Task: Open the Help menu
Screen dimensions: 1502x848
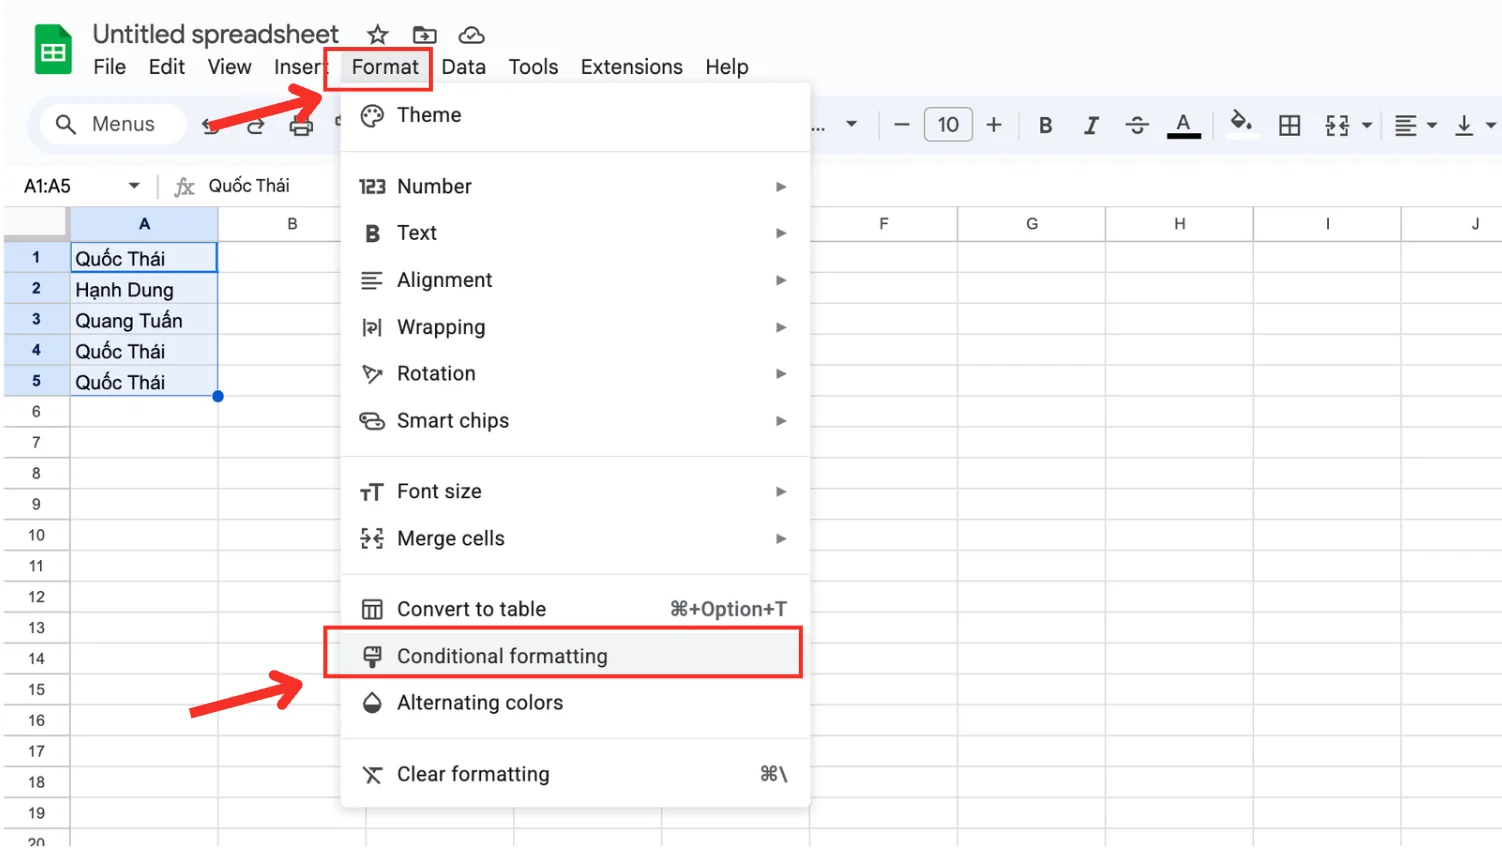Action: pos(726,67)
